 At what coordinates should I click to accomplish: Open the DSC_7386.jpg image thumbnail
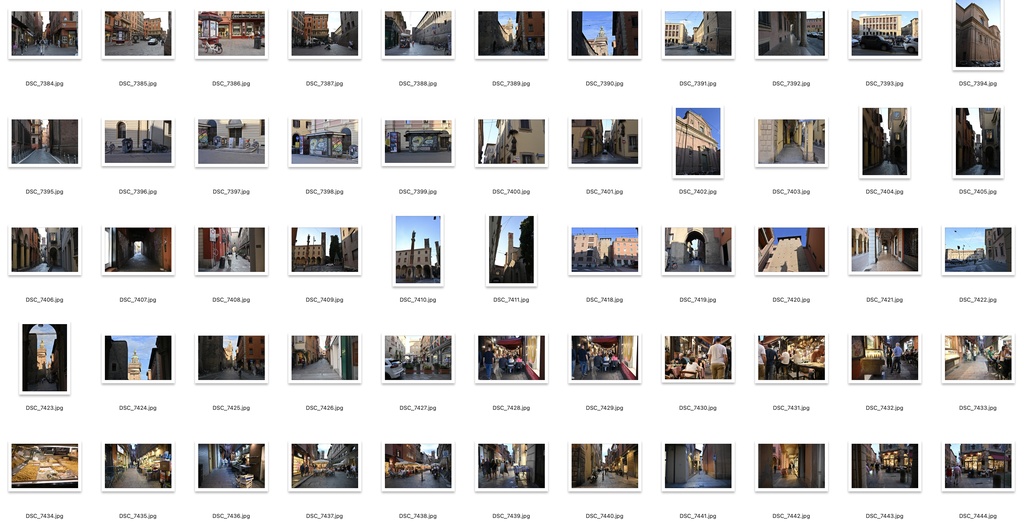[231, 33]
